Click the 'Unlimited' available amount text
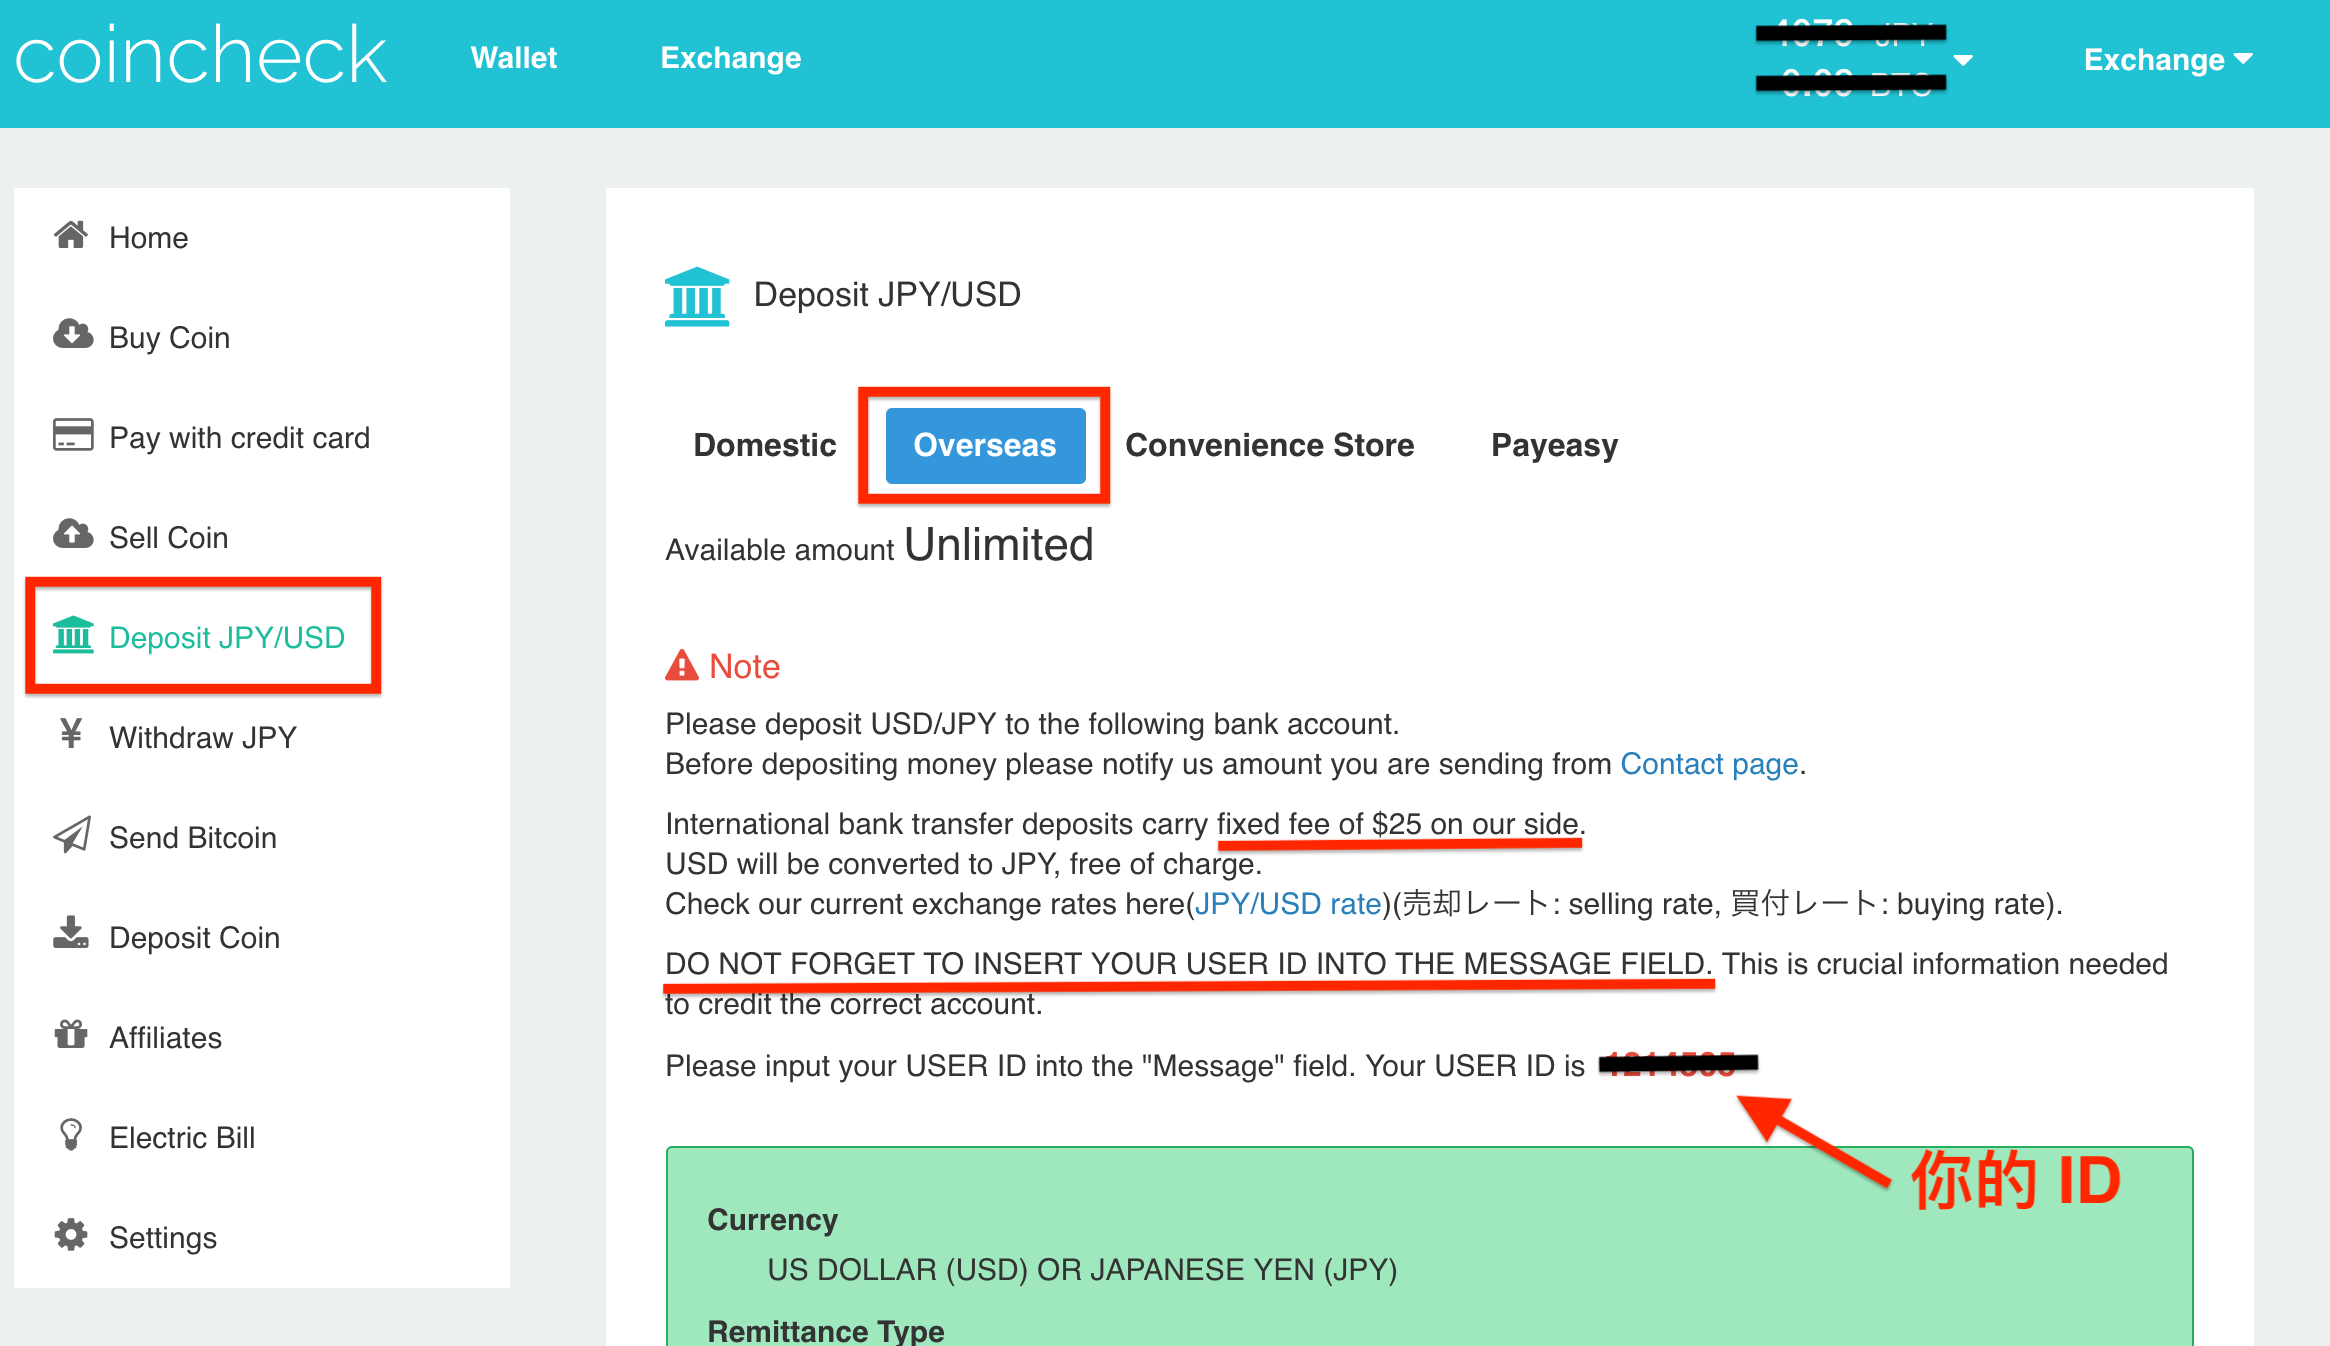The height and width of the screenshot is (1346, 2330). click(x=999, y=545)
